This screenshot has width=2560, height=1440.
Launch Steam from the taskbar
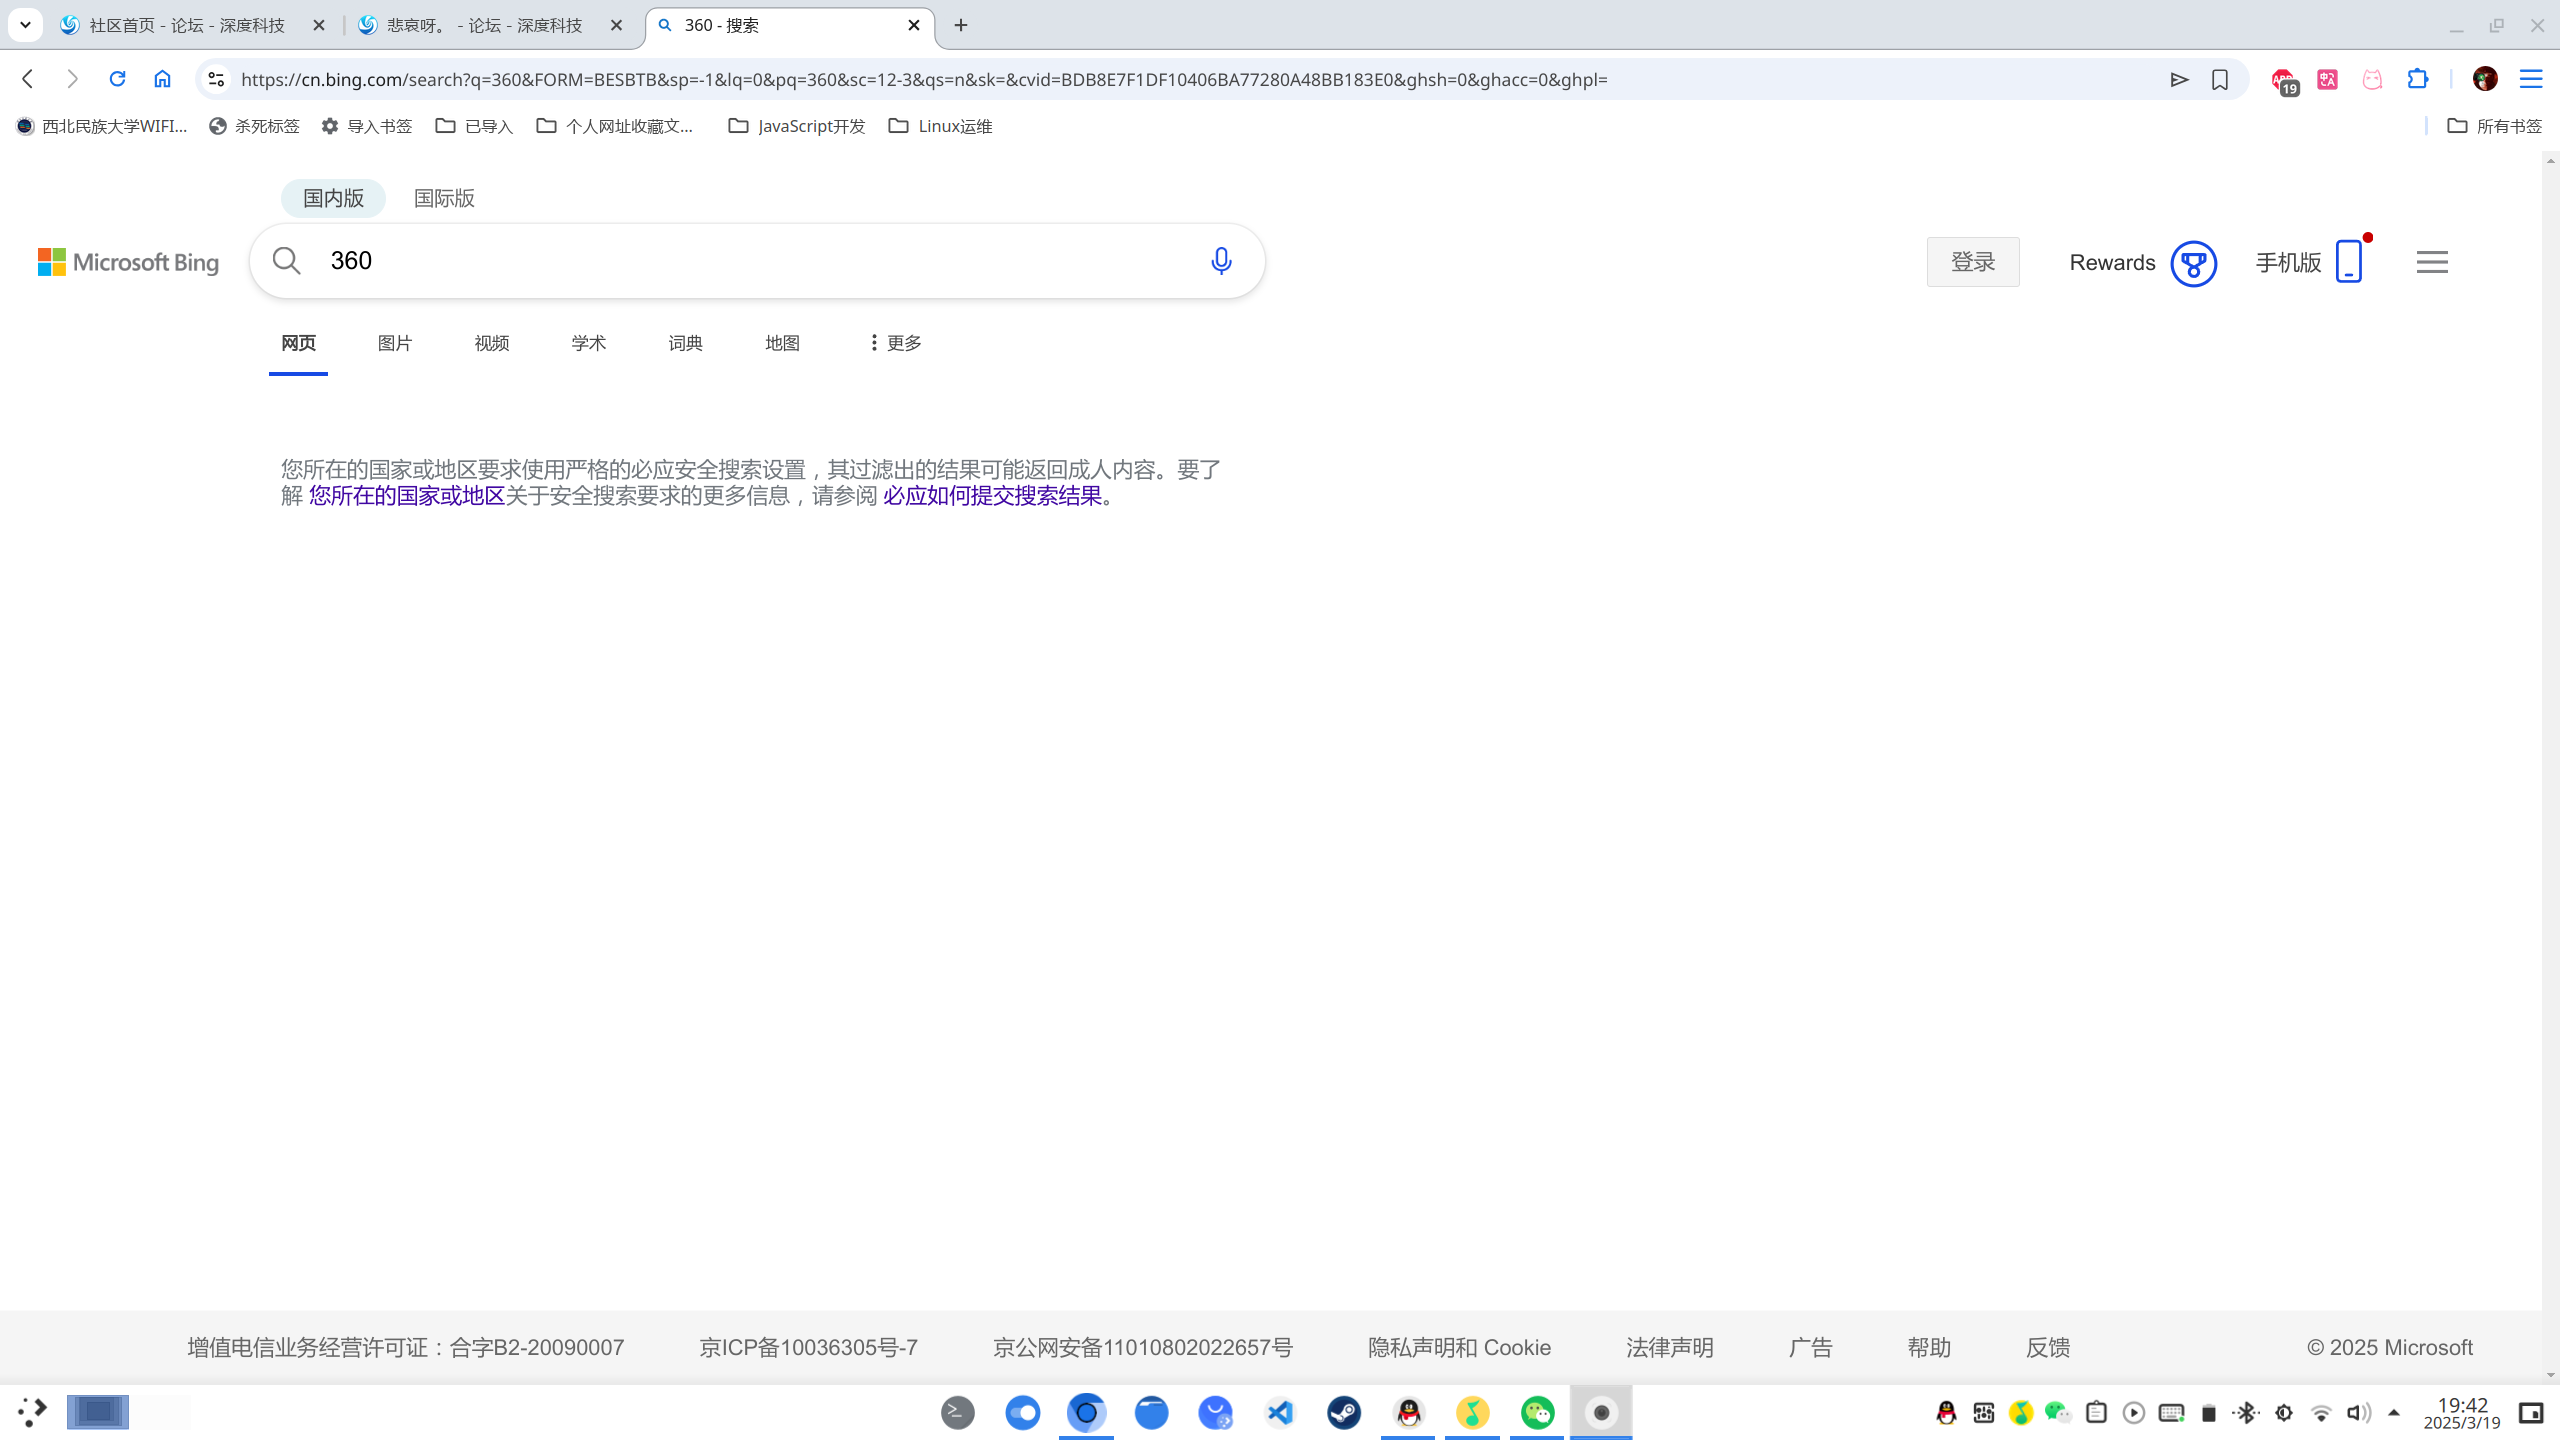tap(1344, 1413)
